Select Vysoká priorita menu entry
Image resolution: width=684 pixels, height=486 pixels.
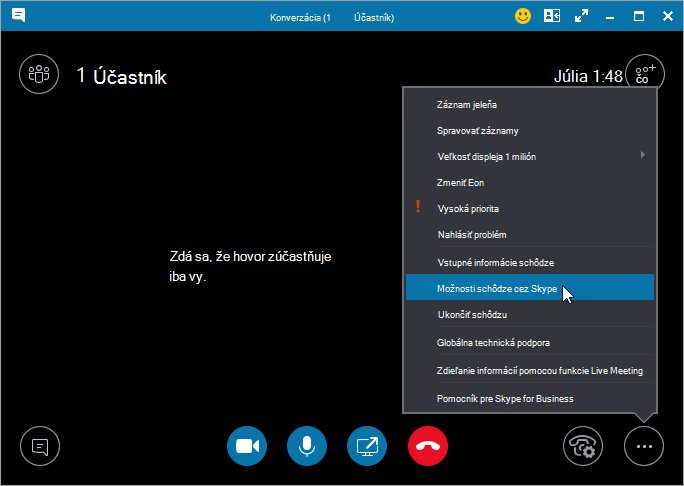click(530, 209)
